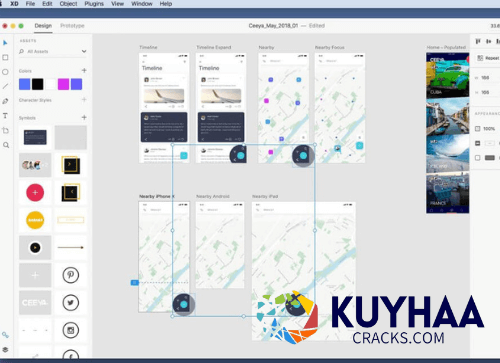
Task: Pick the magenta color swatch
Action: 63,84
